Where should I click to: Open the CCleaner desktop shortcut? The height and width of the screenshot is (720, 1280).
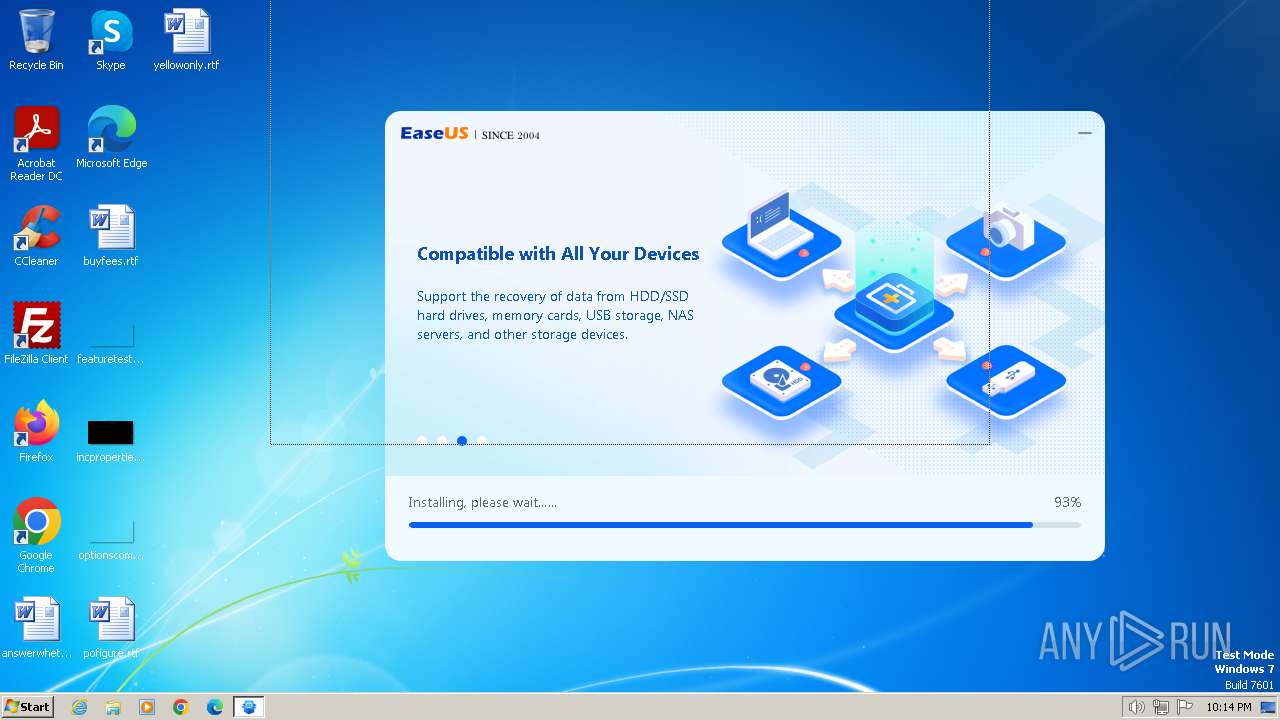point(36,236)
